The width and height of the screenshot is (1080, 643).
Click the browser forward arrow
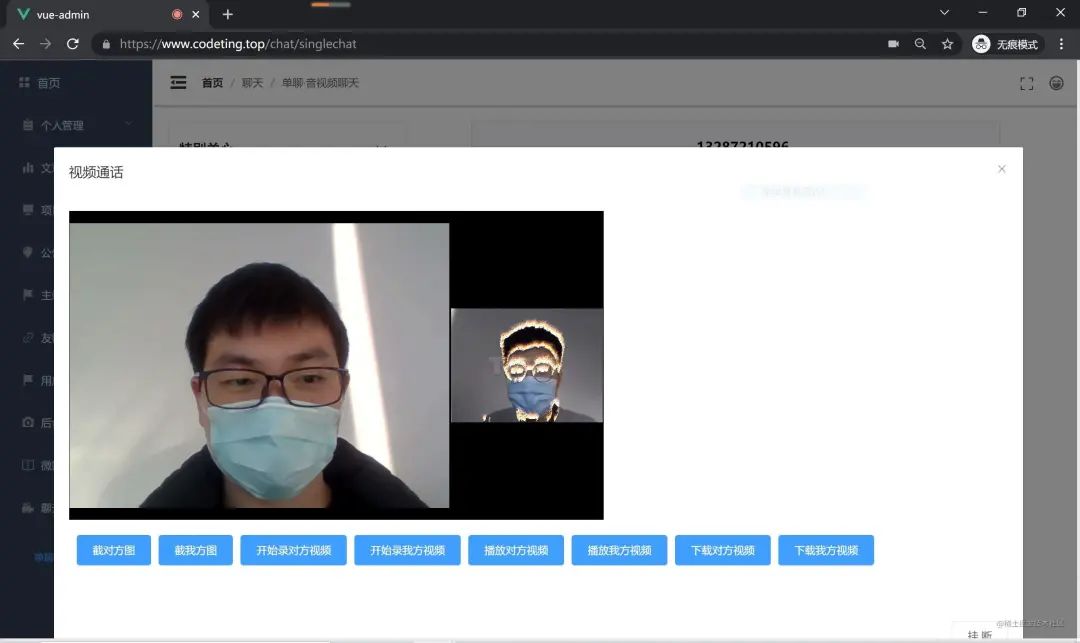pos(45,43)
